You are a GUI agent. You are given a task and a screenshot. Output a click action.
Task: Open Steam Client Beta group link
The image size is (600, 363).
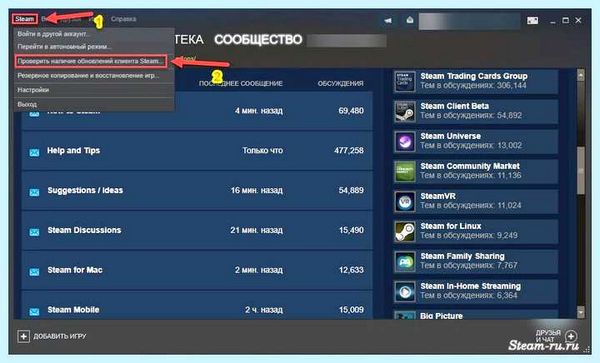pyautogui.click(x=455, y=106)
